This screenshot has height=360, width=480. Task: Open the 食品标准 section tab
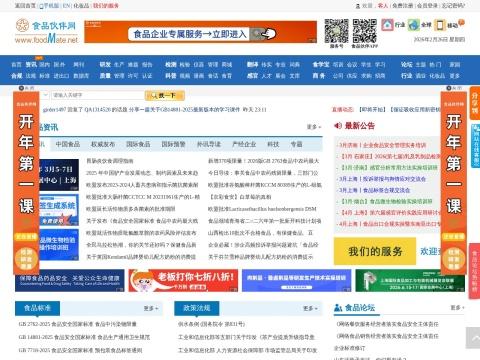click(x=37, y=308)
